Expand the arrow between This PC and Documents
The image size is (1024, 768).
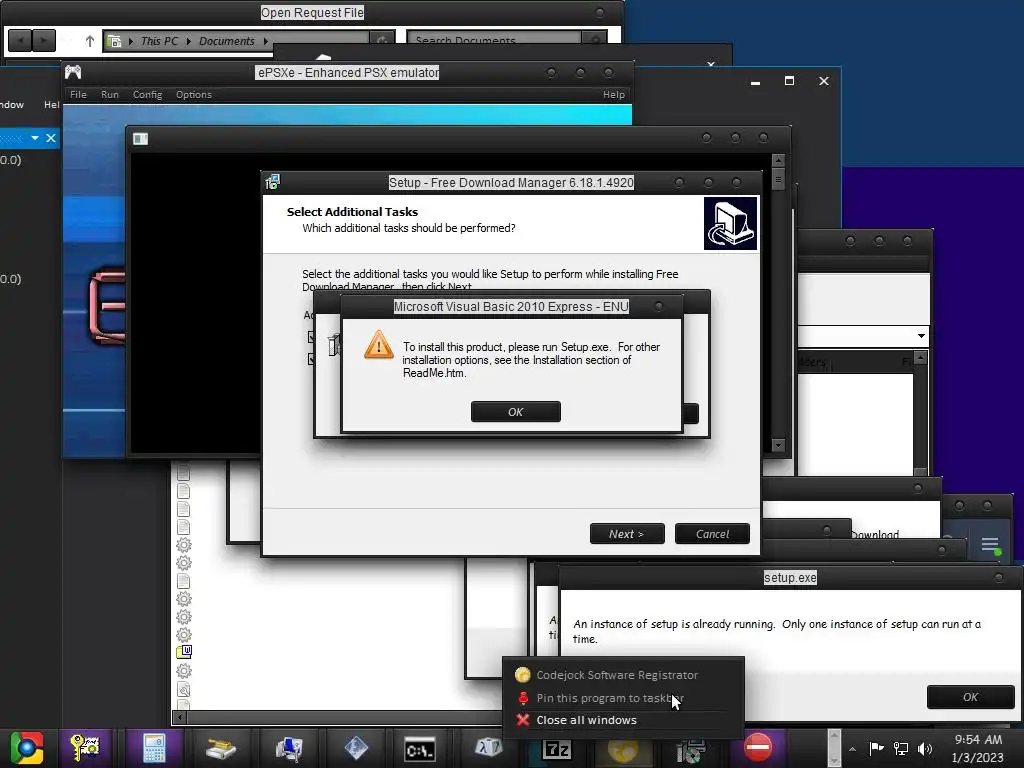pos(189,41)
